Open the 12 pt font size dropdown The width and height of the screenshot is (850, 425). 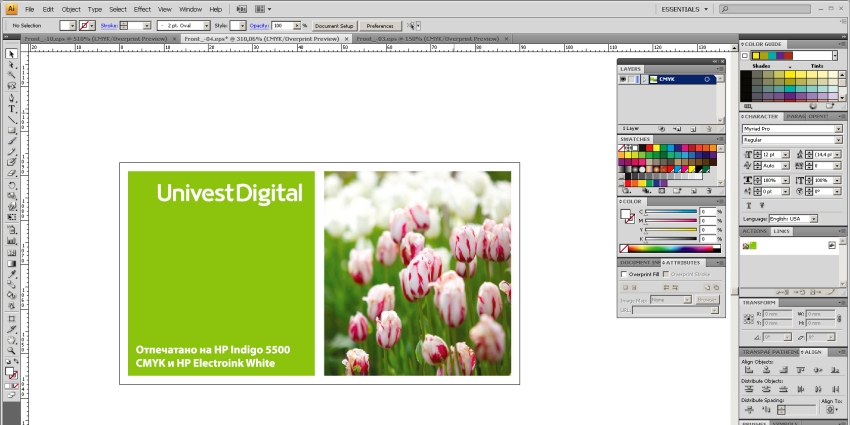[x=785, y=155]
